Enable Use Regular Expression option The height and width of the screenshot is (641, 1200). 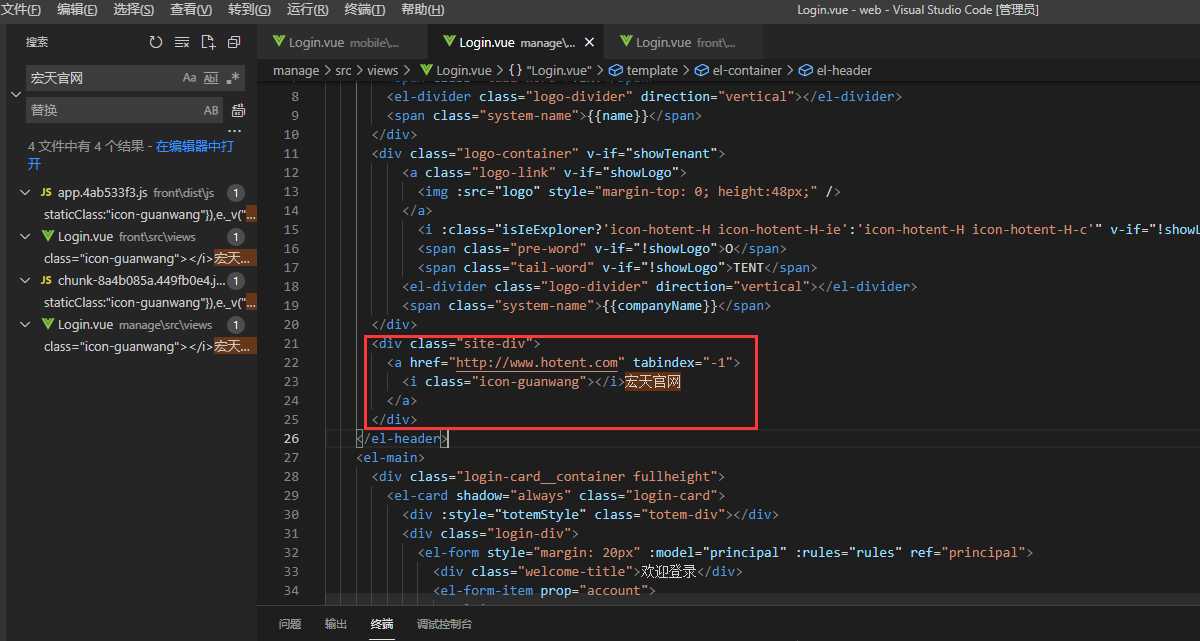[x=233, y=78]
